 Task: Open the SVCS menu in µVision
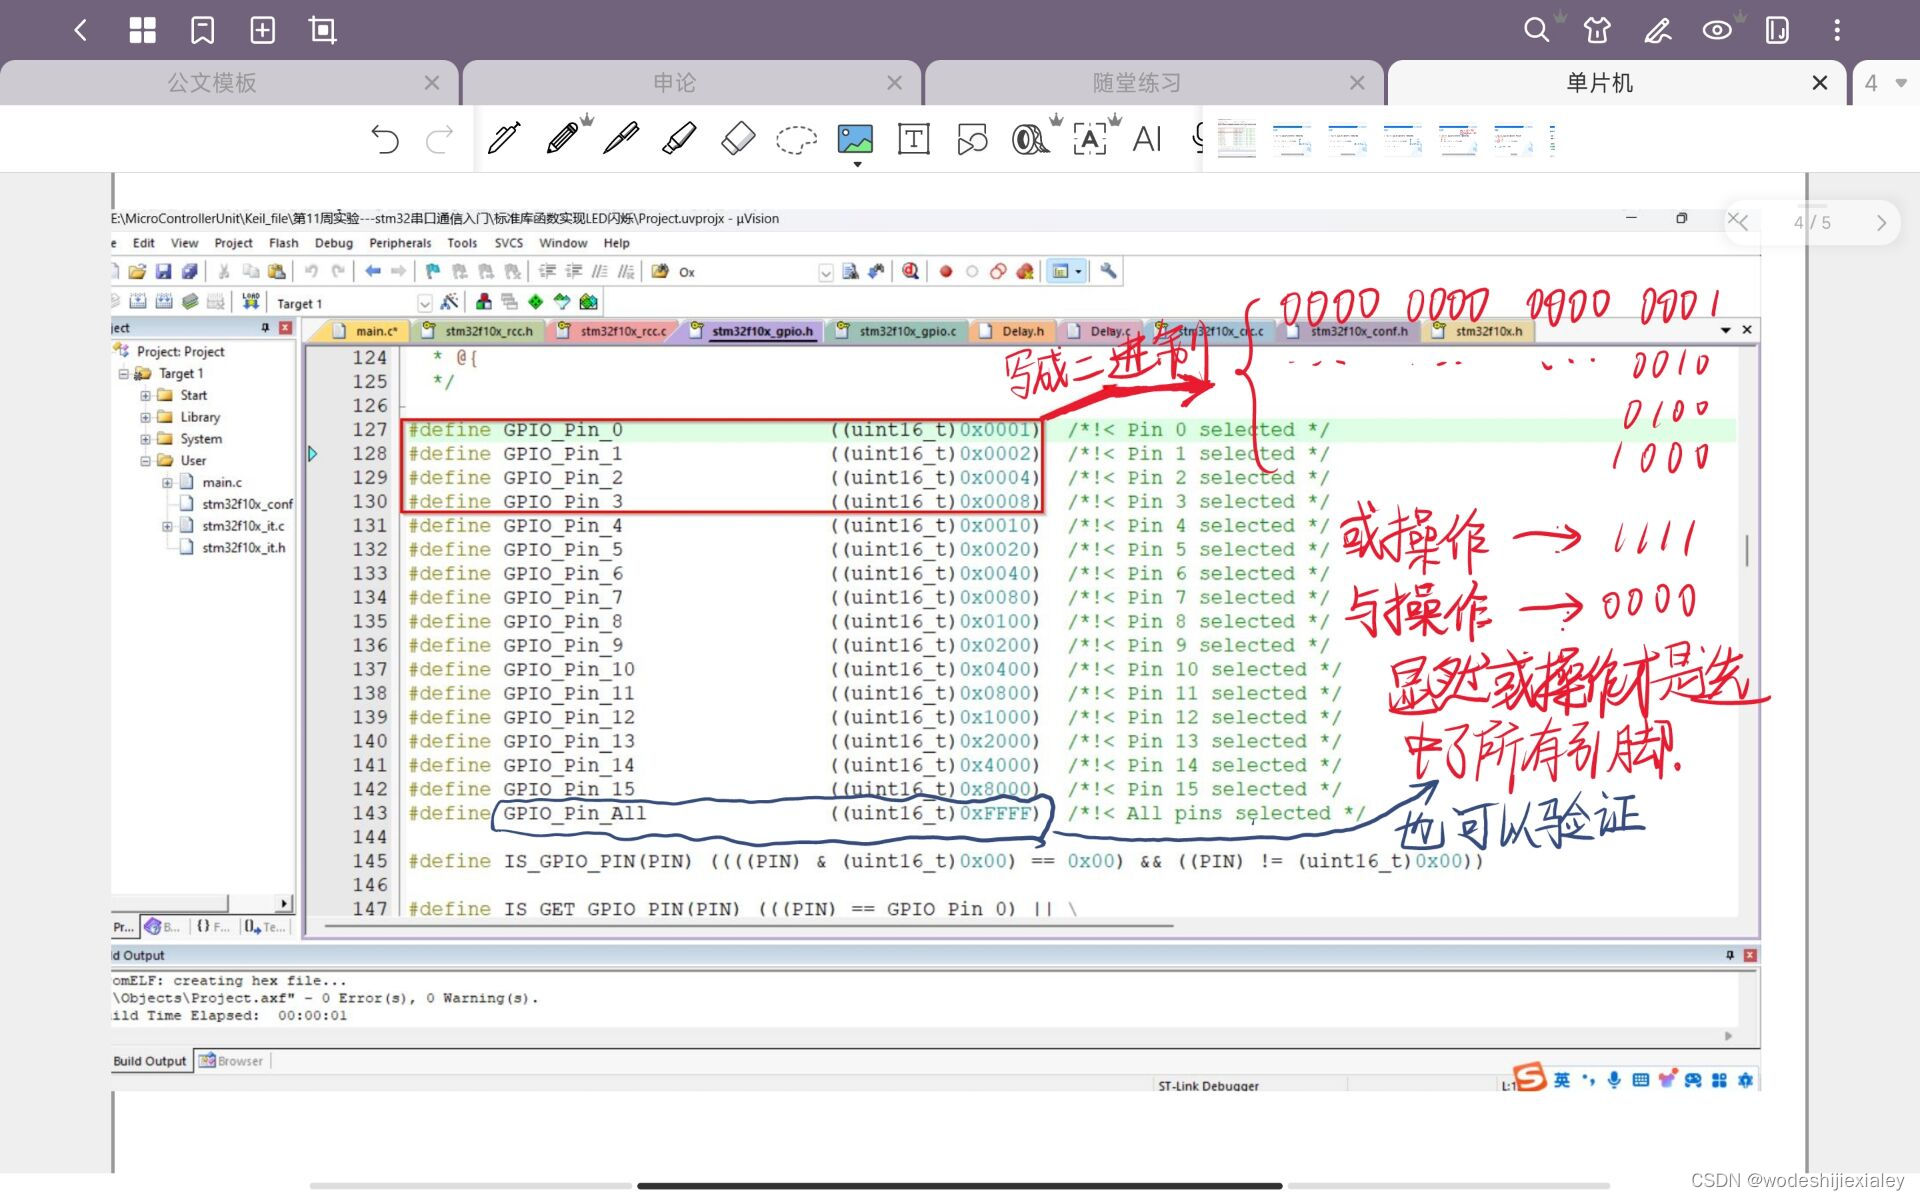(x=508, y=243)
